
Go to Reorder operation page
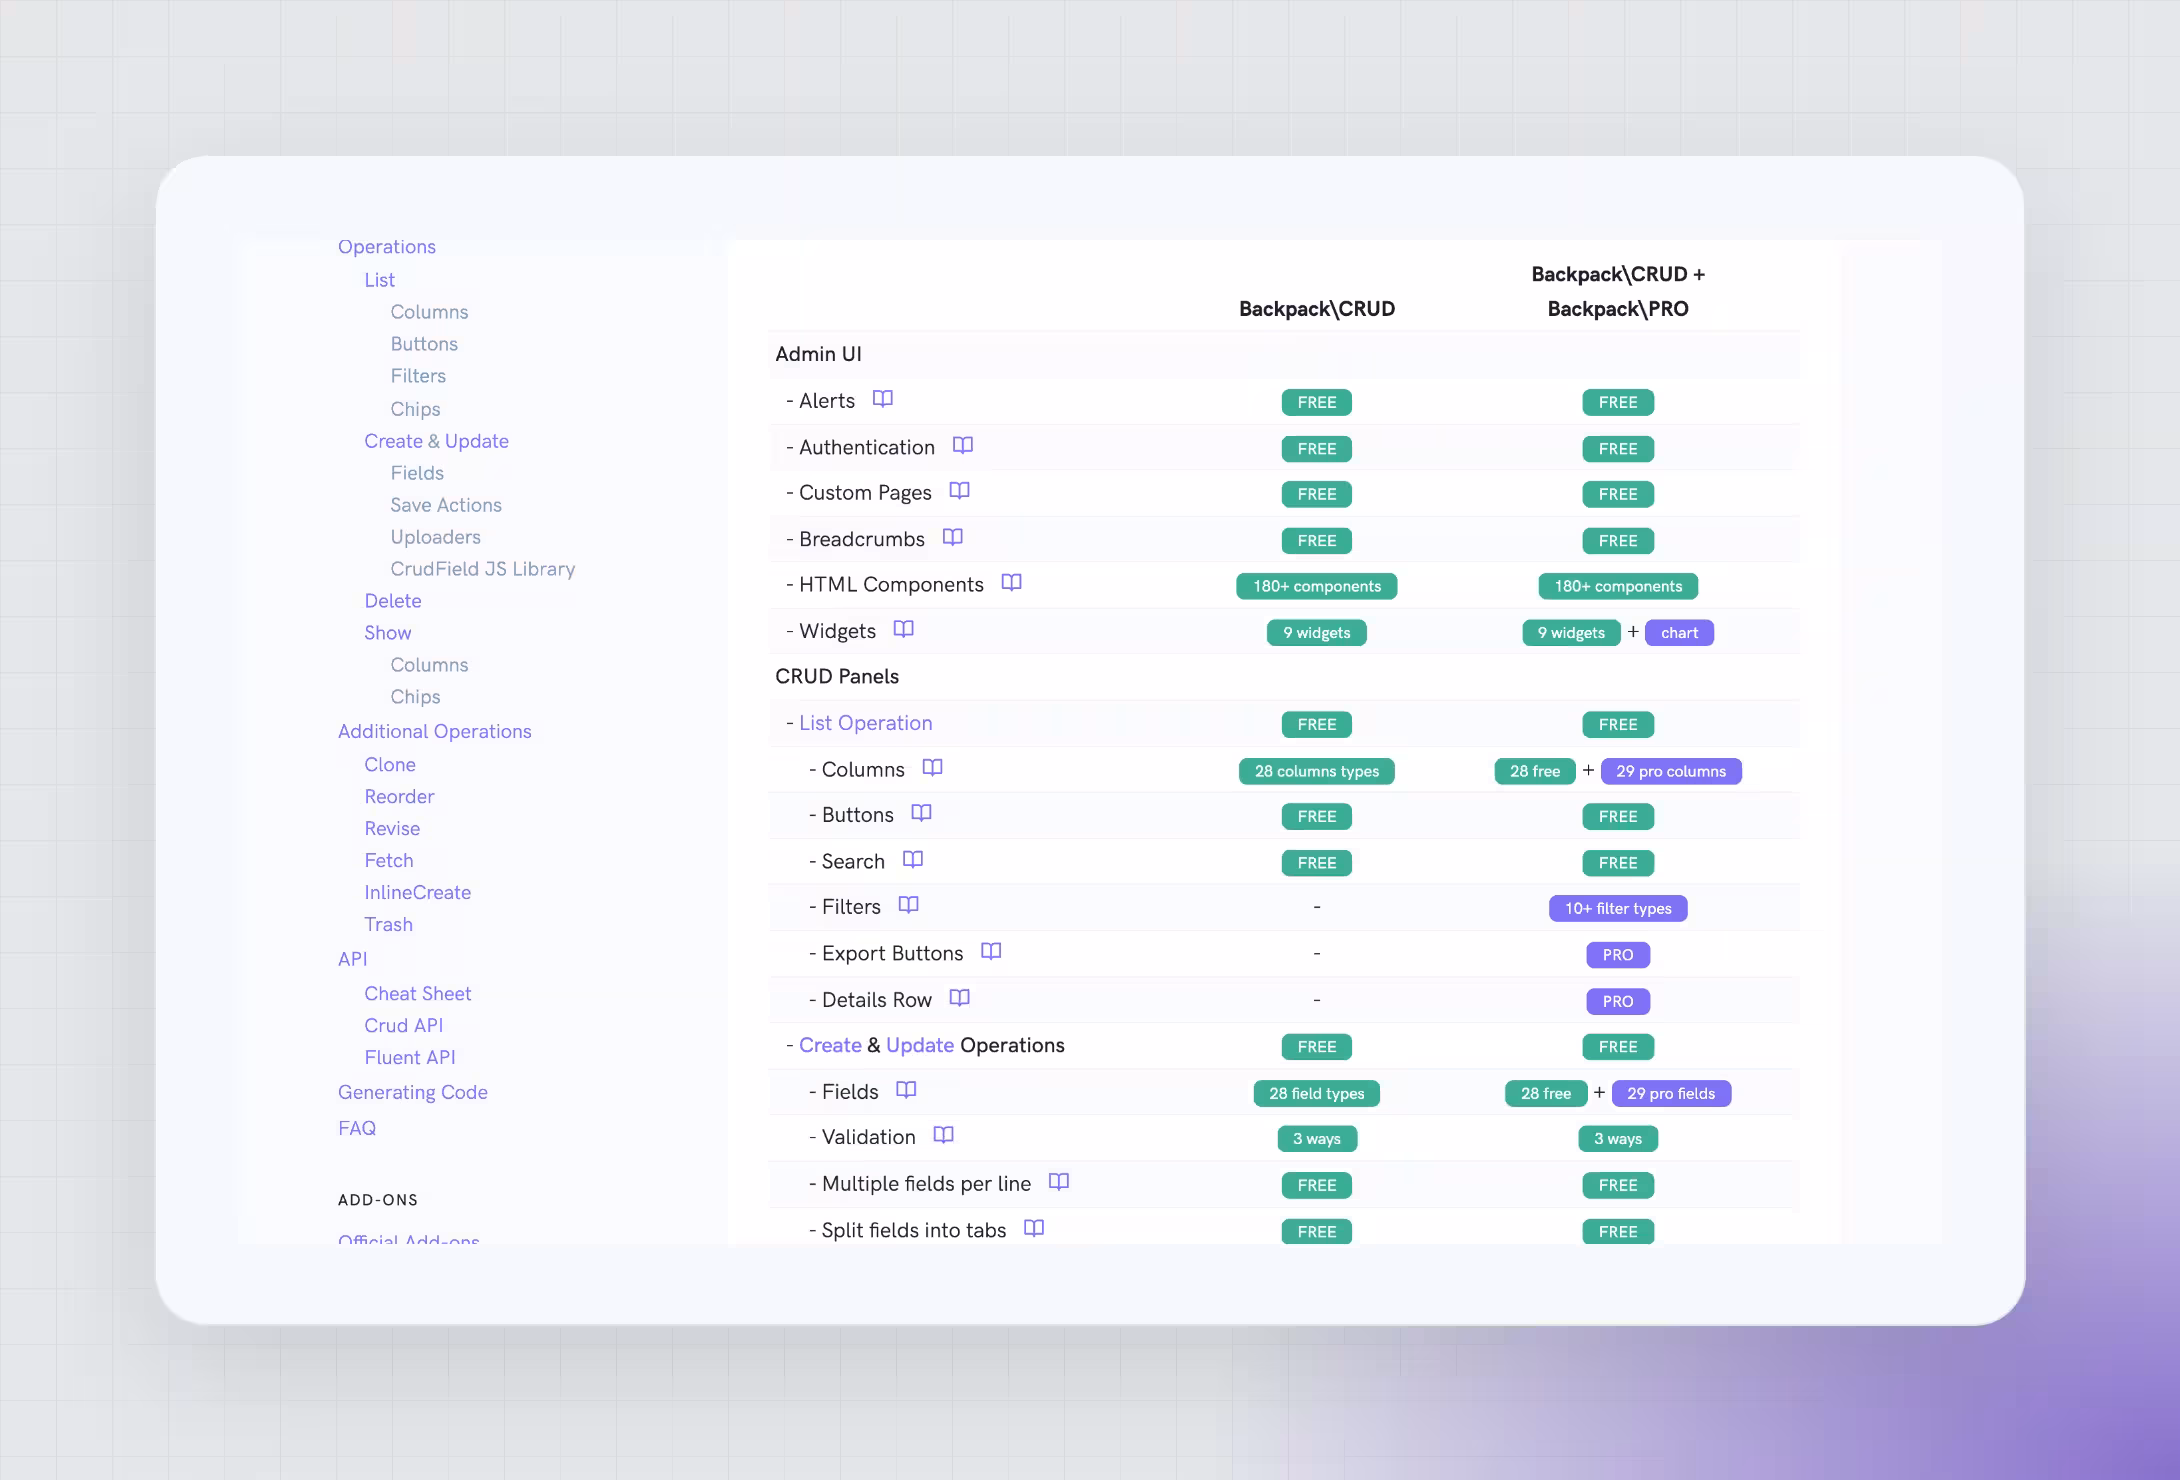pyautogui.click(x=399, y=797)
